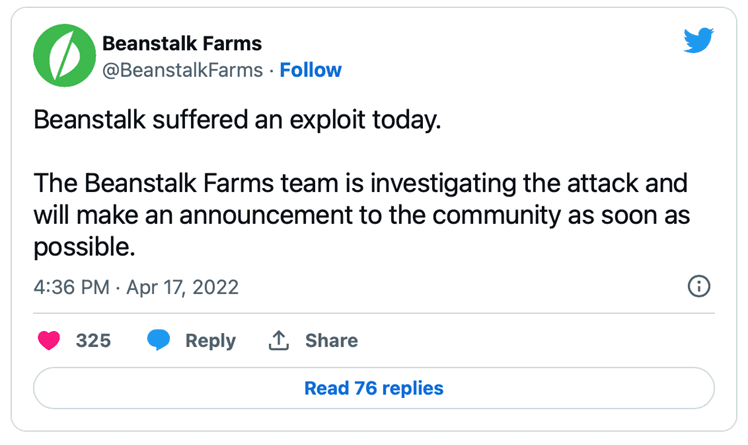This screenshot has height=445, width=748.
Task: Click the blue reply speech bubble icon
Action: point(158,340)
